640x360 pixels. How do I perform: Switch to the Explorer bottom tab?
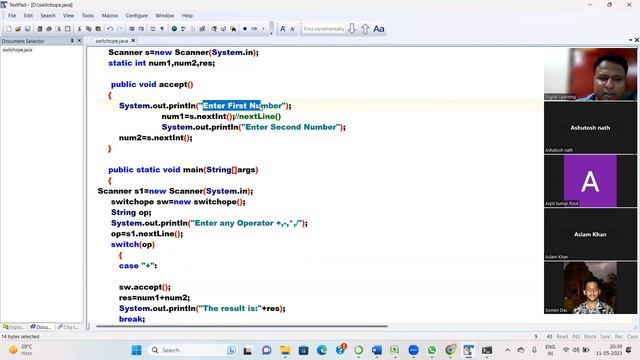[13, 327]
